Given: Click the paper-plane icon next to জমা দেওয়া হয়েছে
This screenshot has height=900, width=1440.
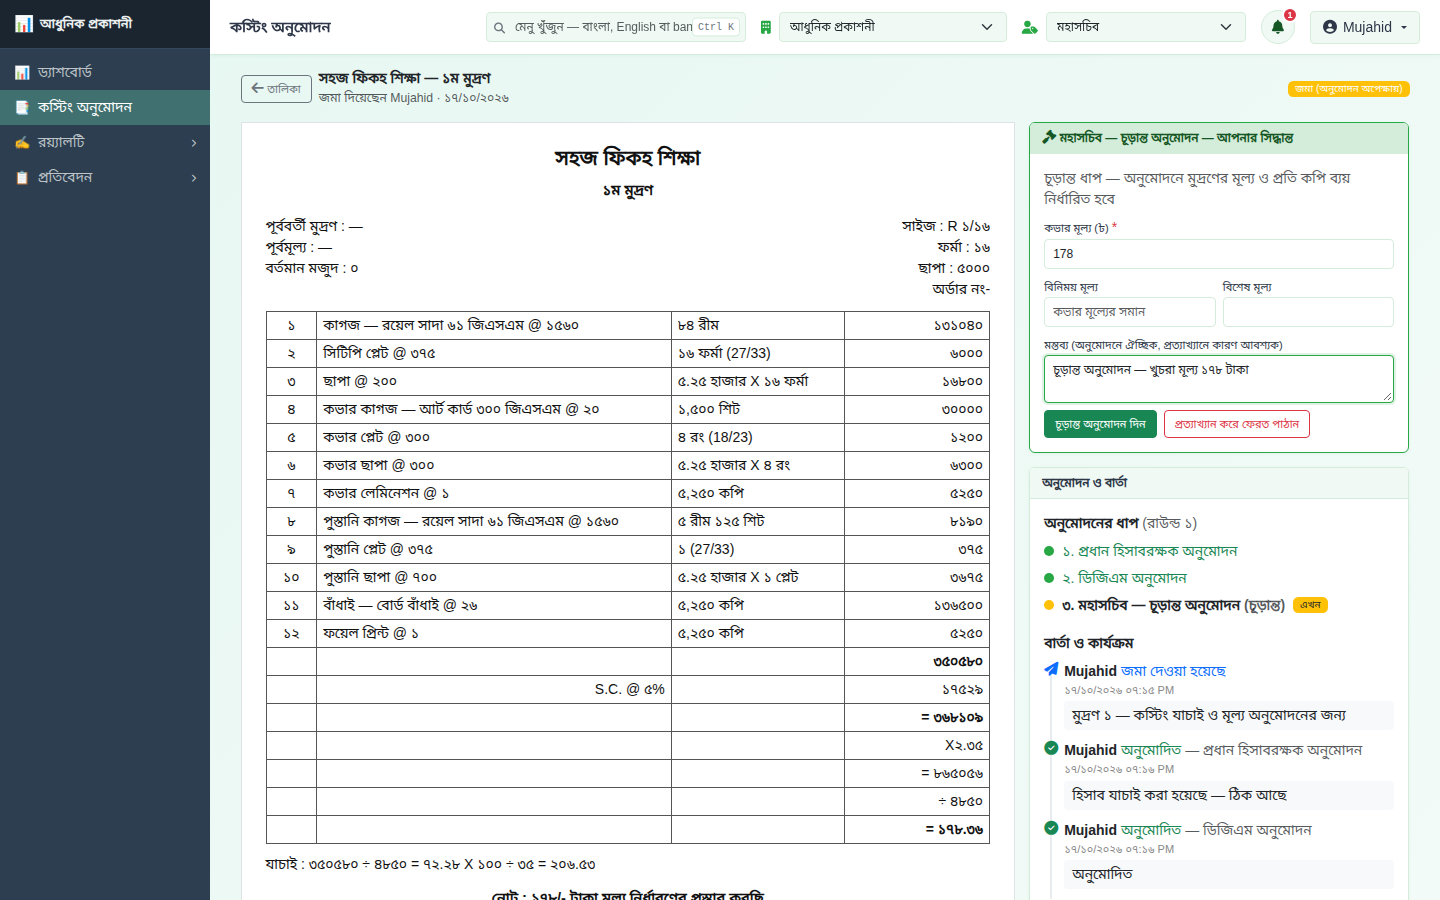Looking at the screenshot, I should 1051,669.
